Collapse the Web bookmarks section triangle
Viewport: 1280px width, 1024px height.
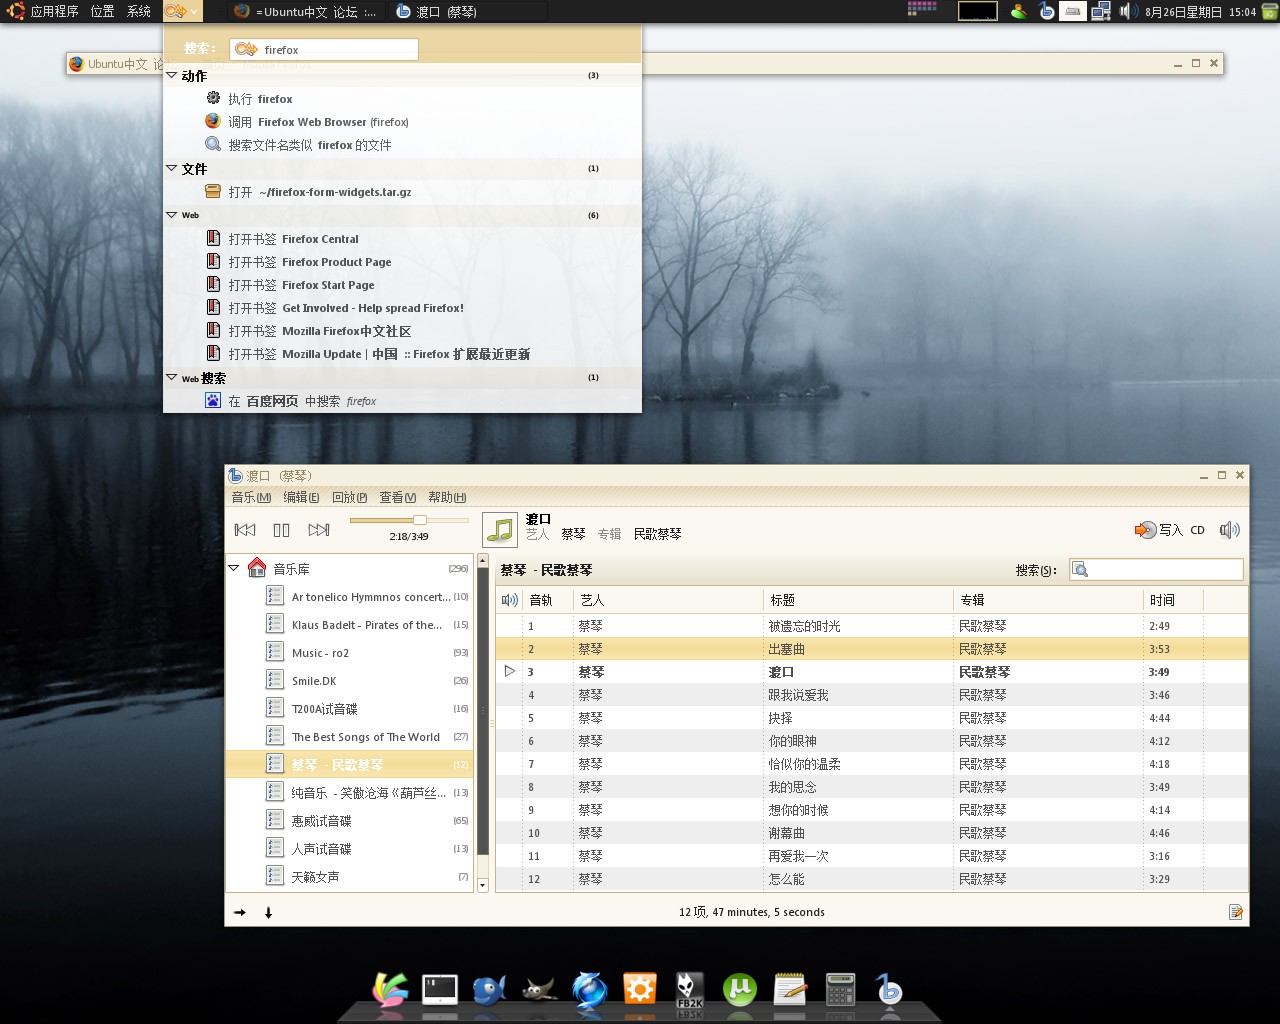click(172, 215)
